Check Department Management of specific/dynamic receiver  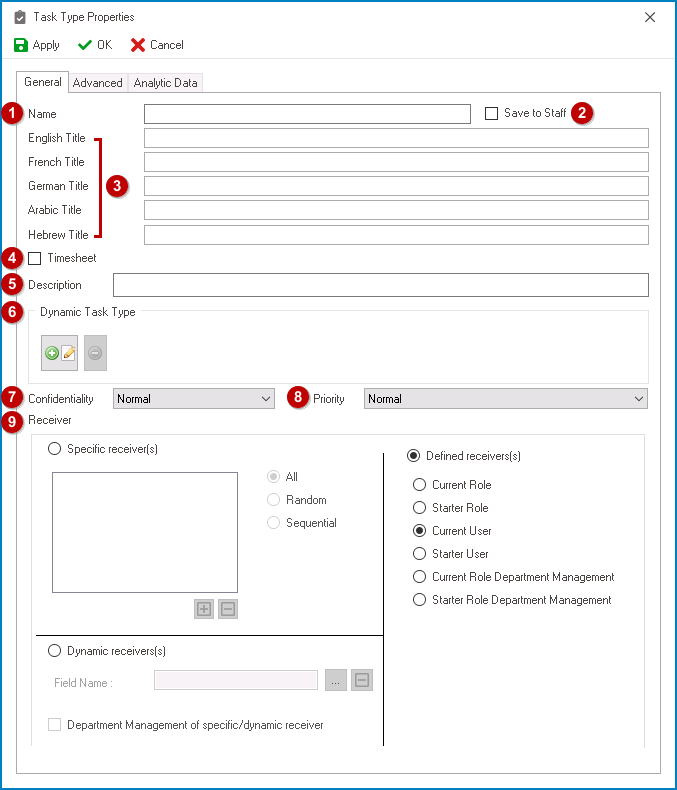coord(54,725)
